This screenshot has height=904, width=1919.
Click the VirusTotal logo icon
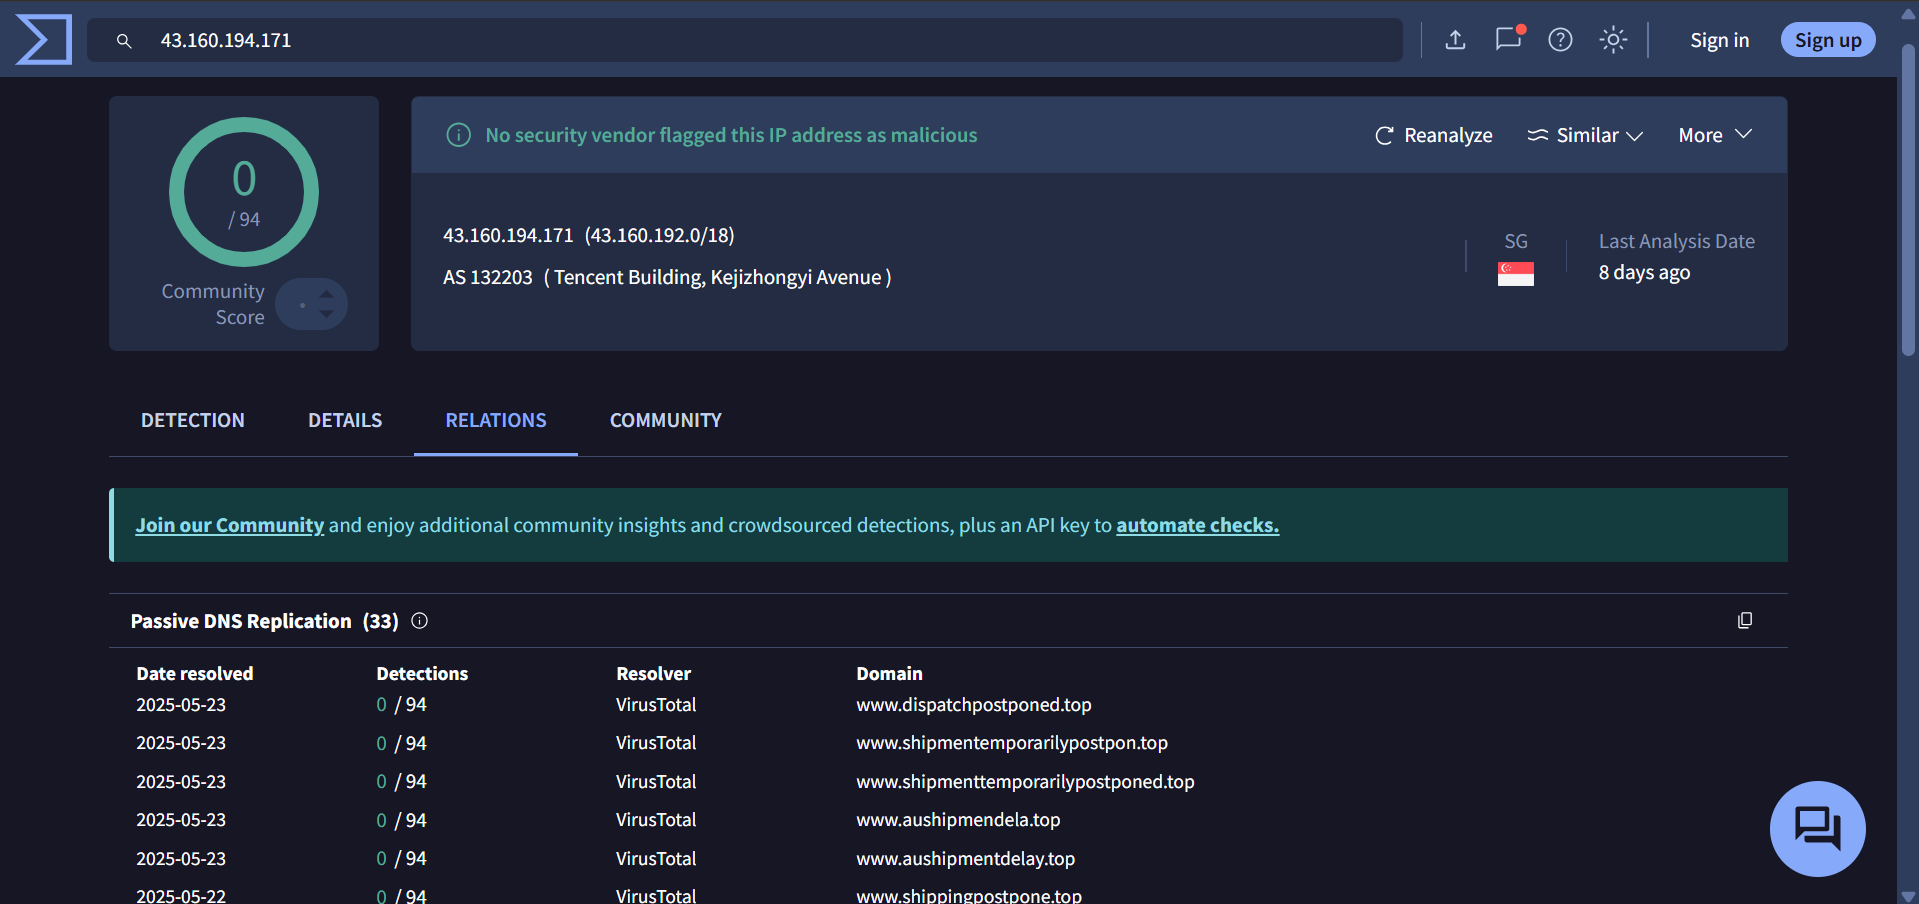[44, 40]
